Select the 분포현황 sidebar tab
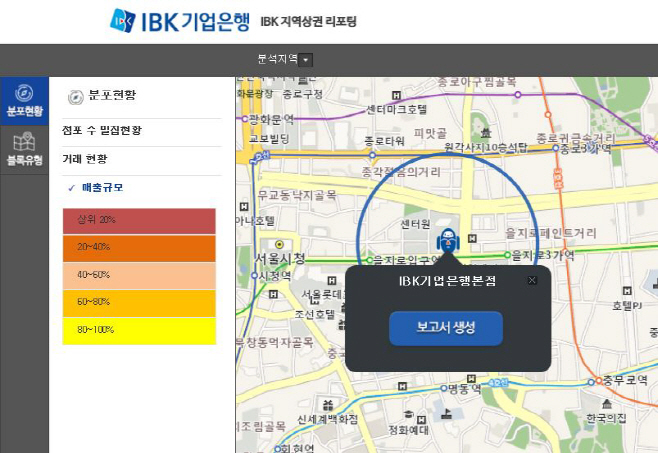Screen dimensions: 658x453 pyautogui.click(x=24, y=101)
